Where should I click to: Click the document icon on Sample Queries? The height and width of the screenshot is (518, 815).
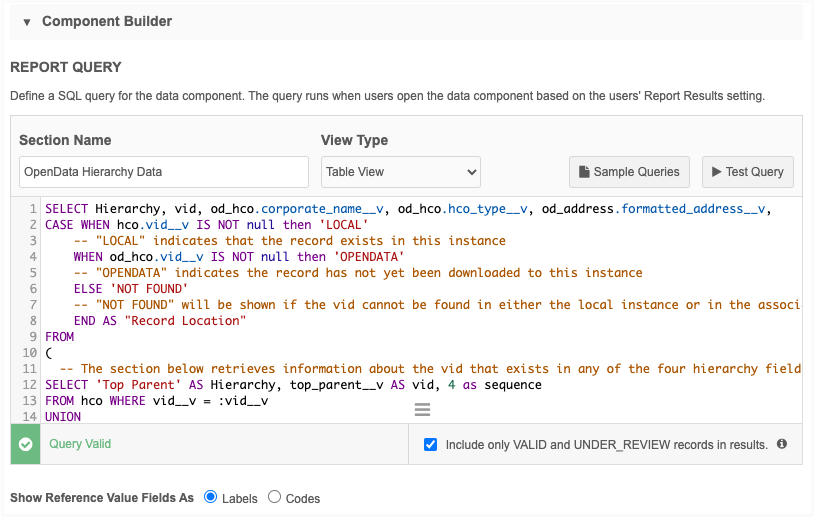pyautogui.click(x=585, y=172)
